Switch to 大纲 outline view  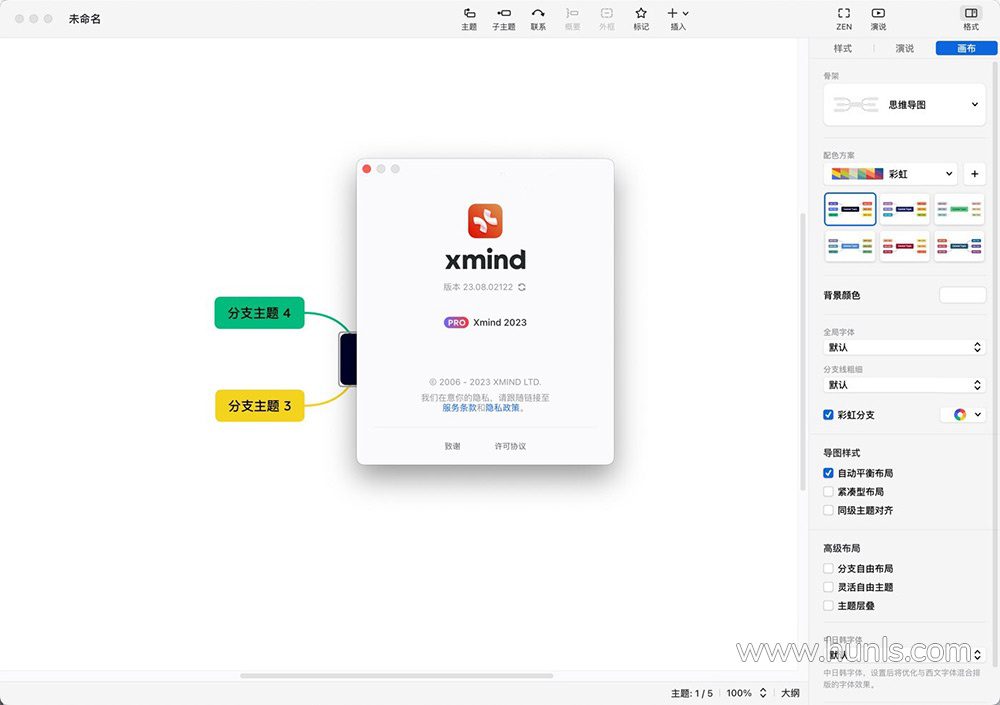[790, 693]
